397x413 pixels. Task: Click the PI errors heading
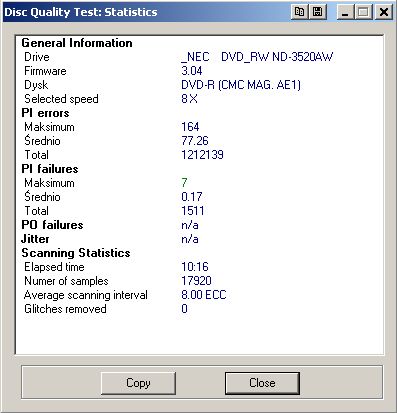pyautogui.click(x=45, y=113)
